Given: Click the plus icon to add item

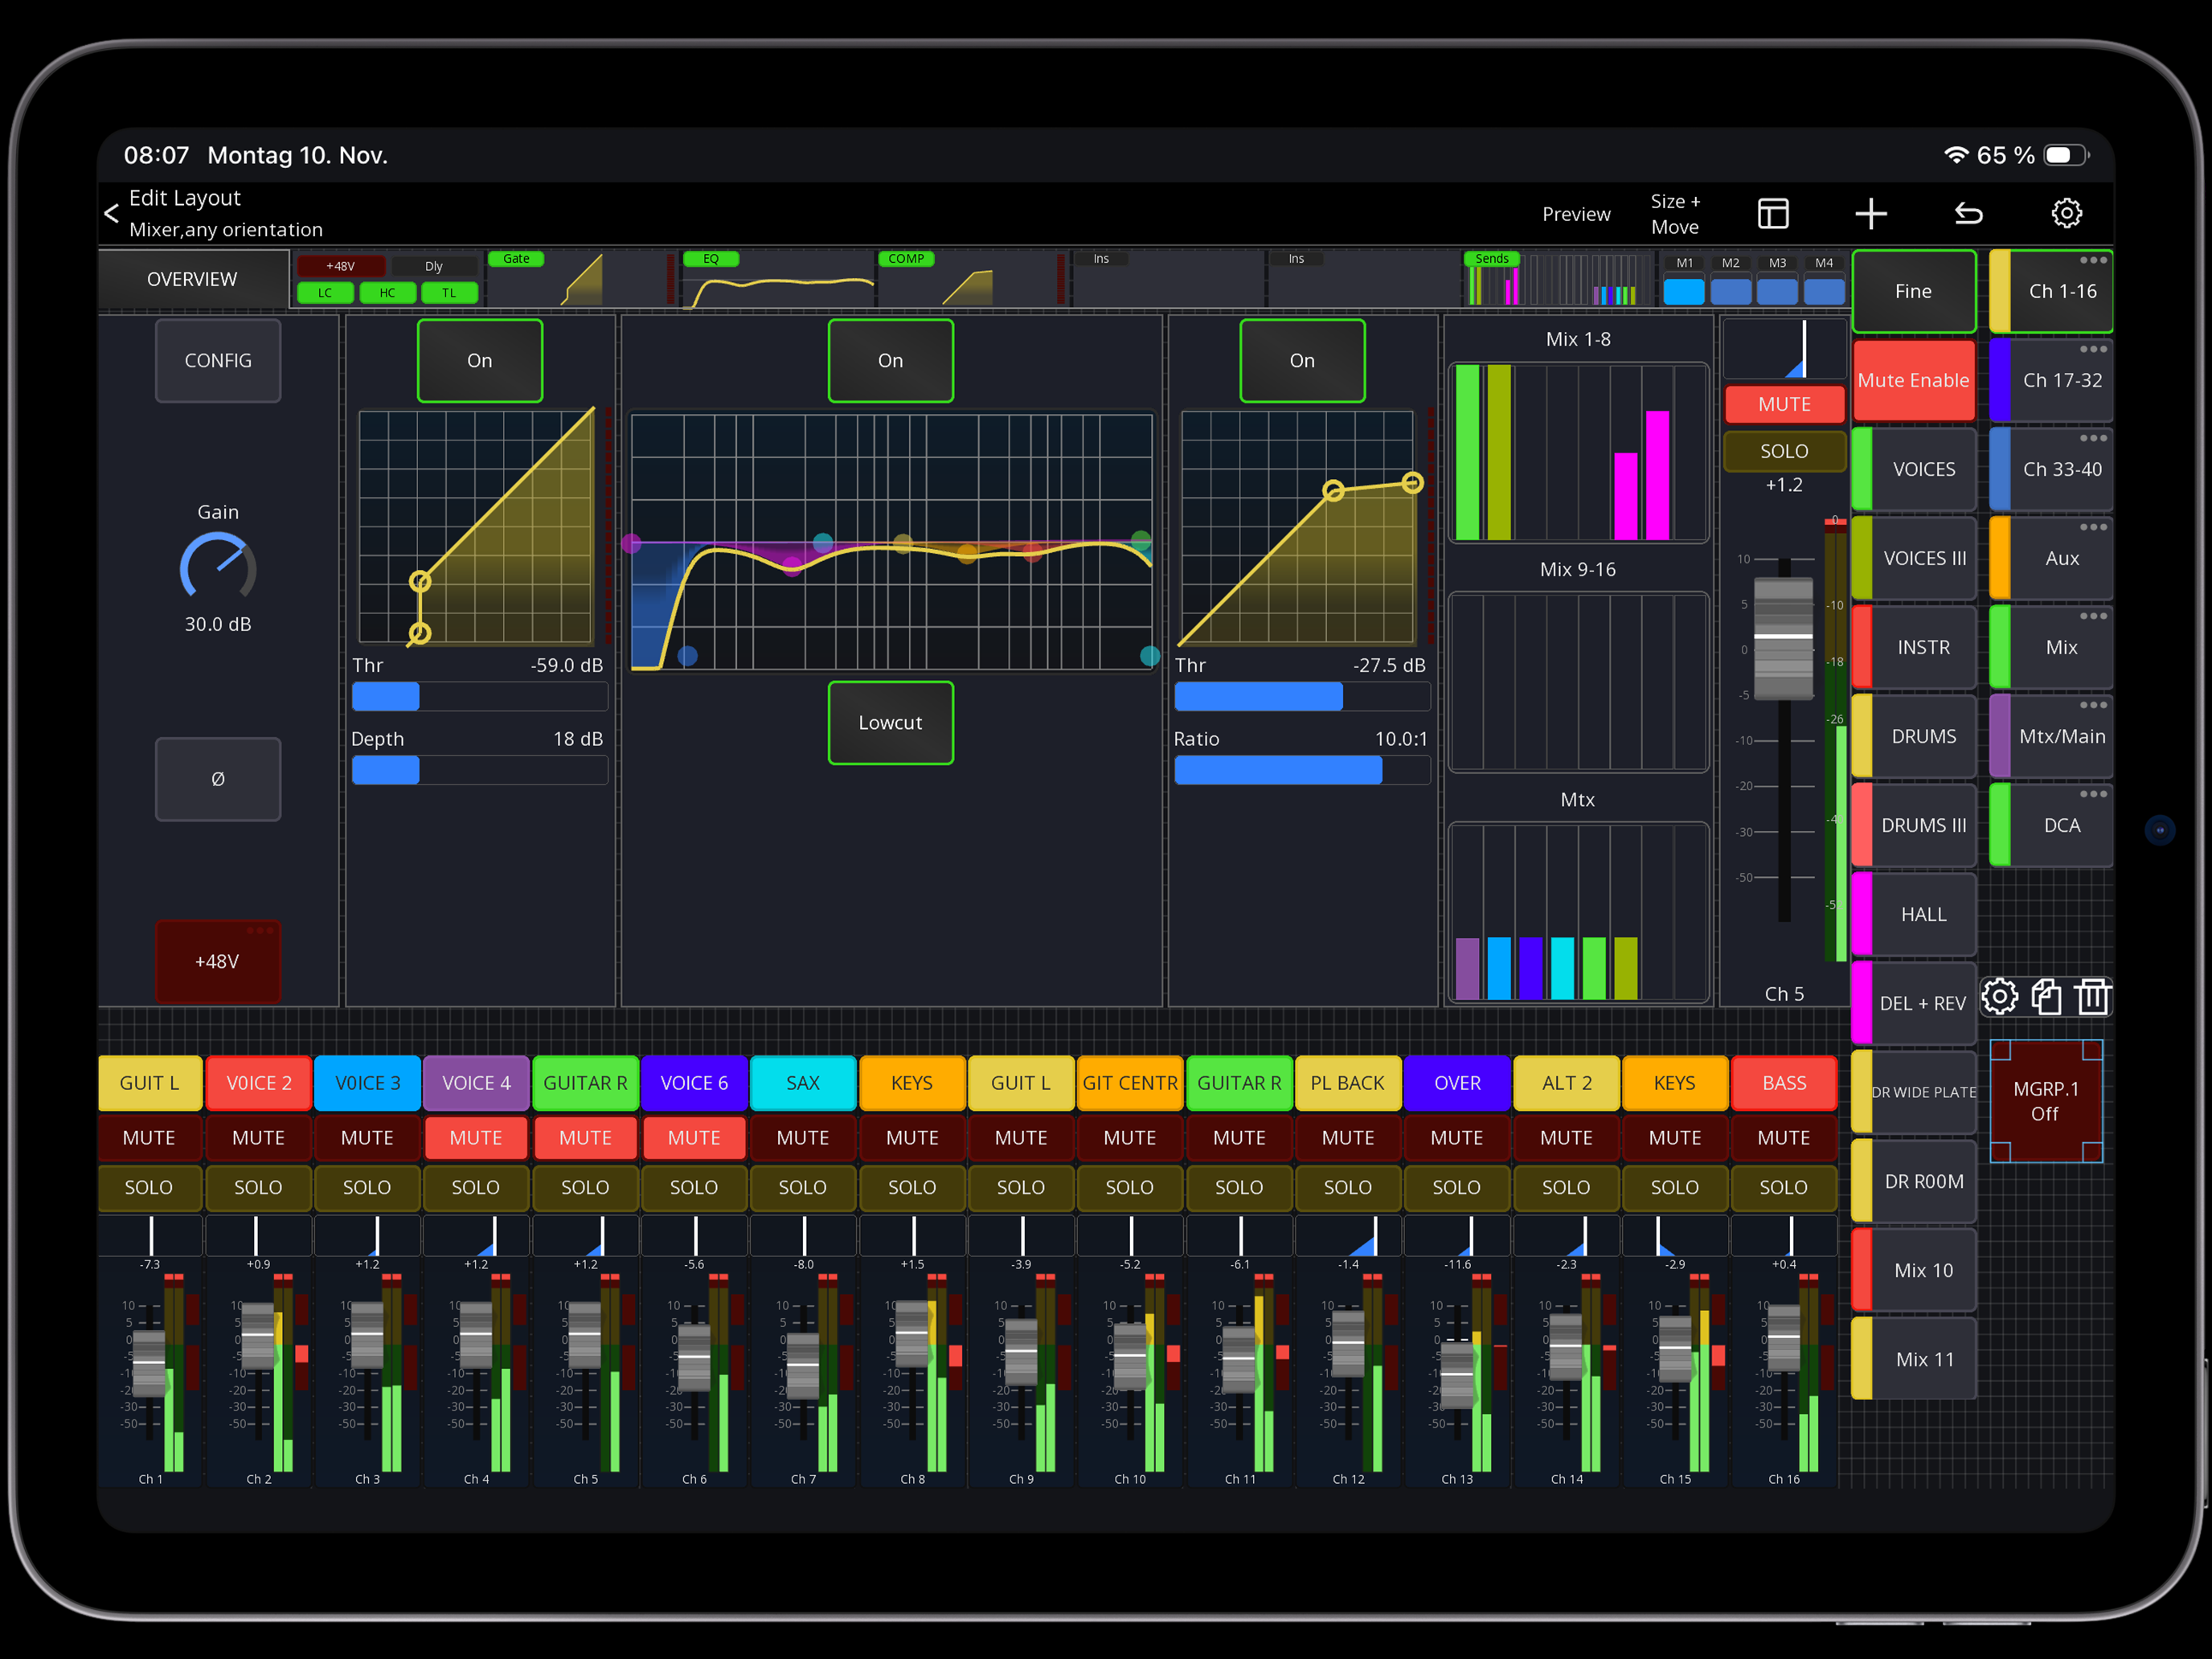Looking at the screenshot, I should coord(1870,213).
